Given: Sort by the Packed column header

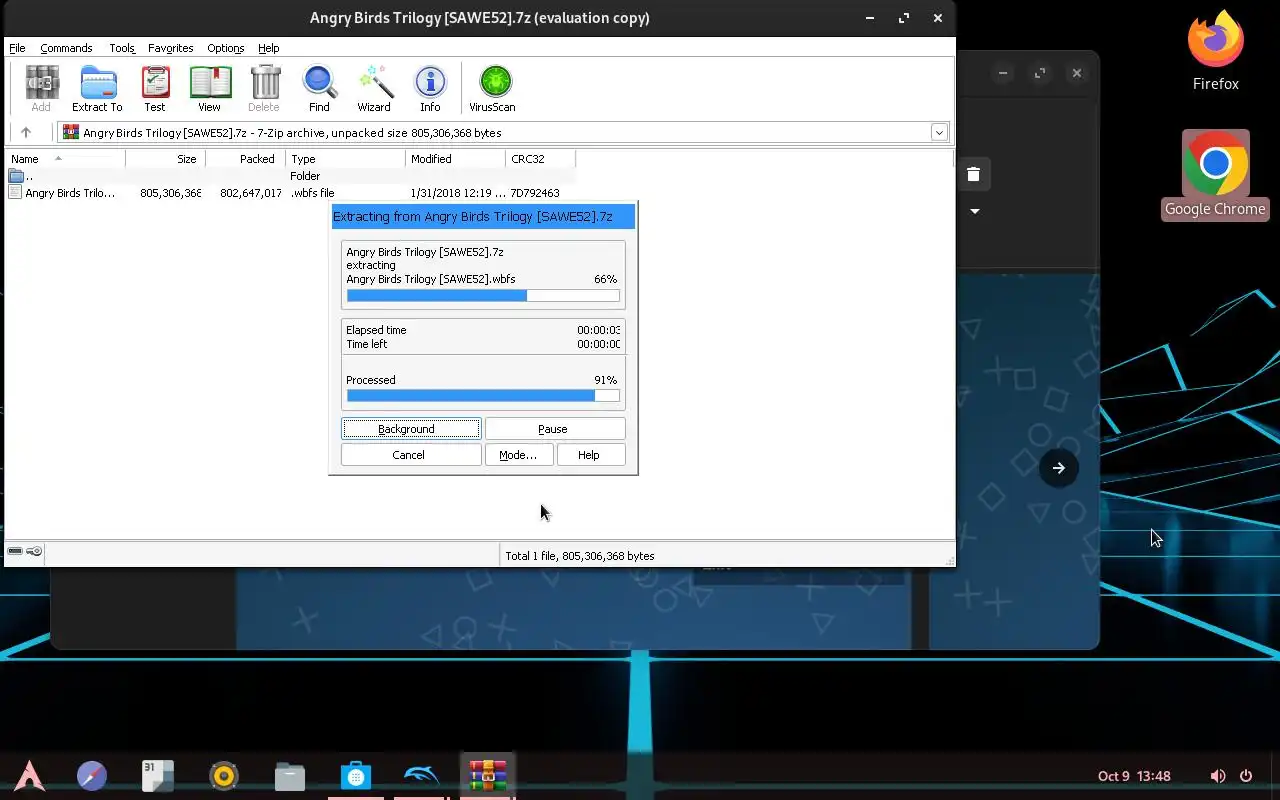Looking at the screenshot, I should [246, 159].
